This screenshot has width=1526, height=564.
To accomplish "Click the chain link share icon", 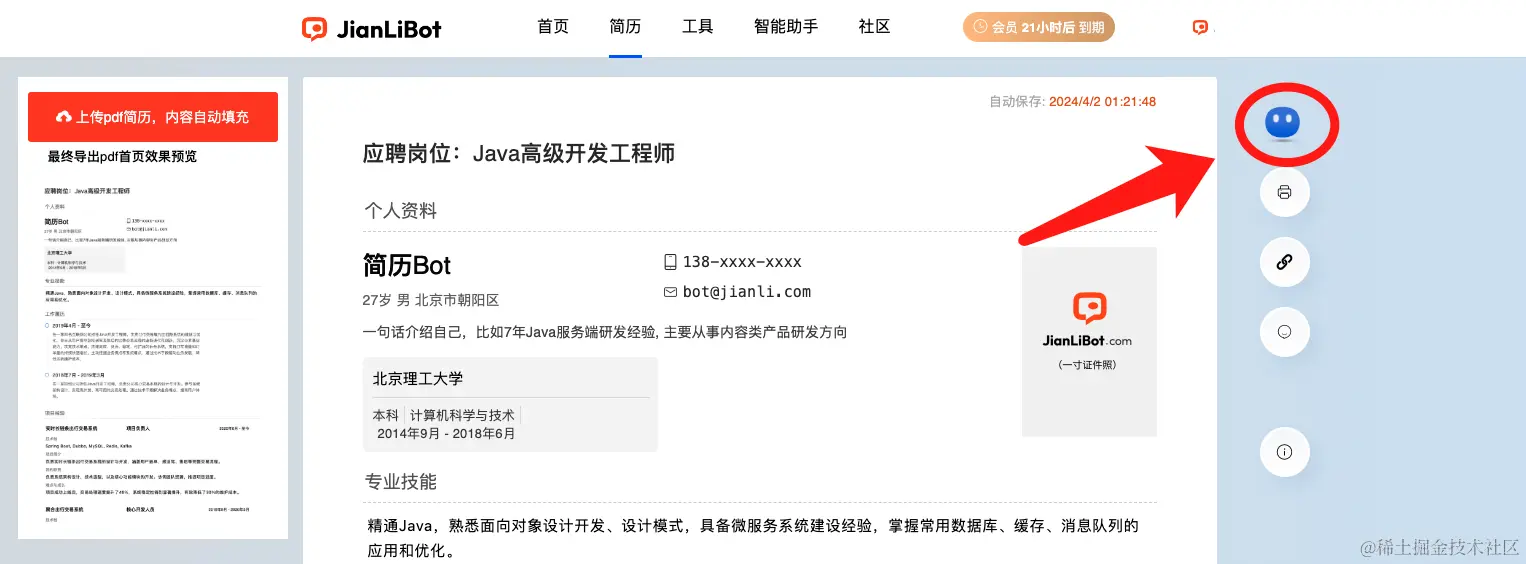I will [x=1285, y=262].
